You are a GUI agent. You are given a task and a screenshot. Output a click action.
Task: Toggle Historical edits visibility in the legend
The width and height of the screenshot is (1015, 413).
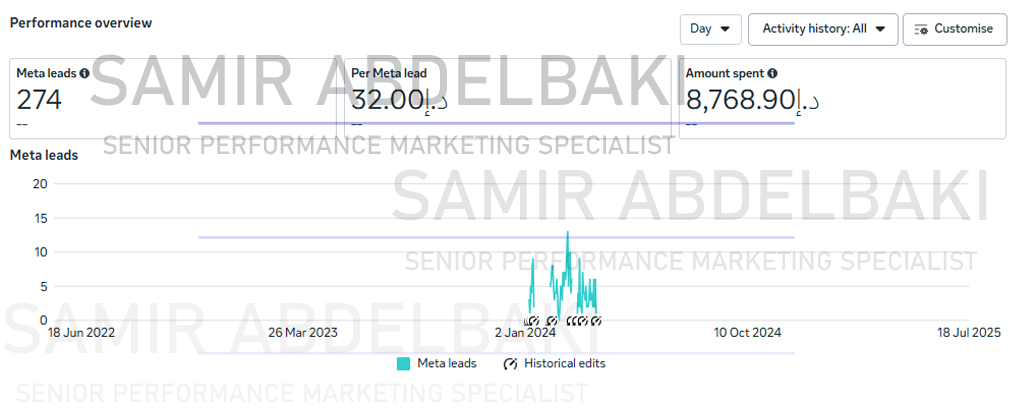point(564,364)
